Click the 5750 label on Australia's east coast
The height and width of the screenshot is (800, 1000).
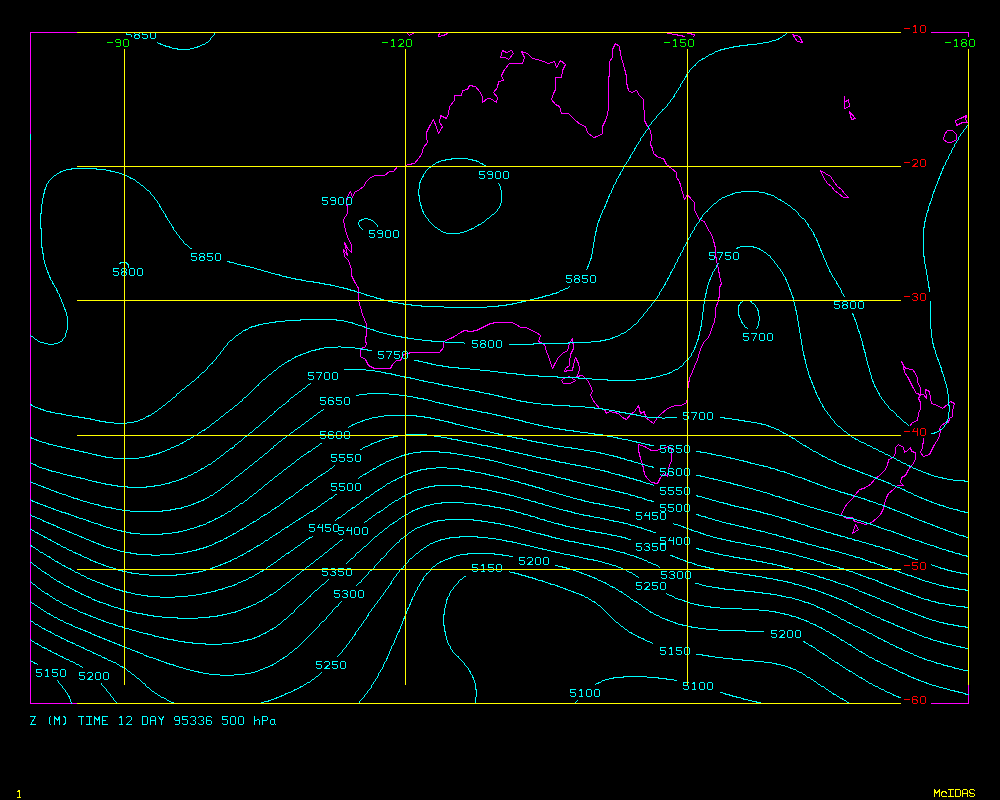(724, 256)
